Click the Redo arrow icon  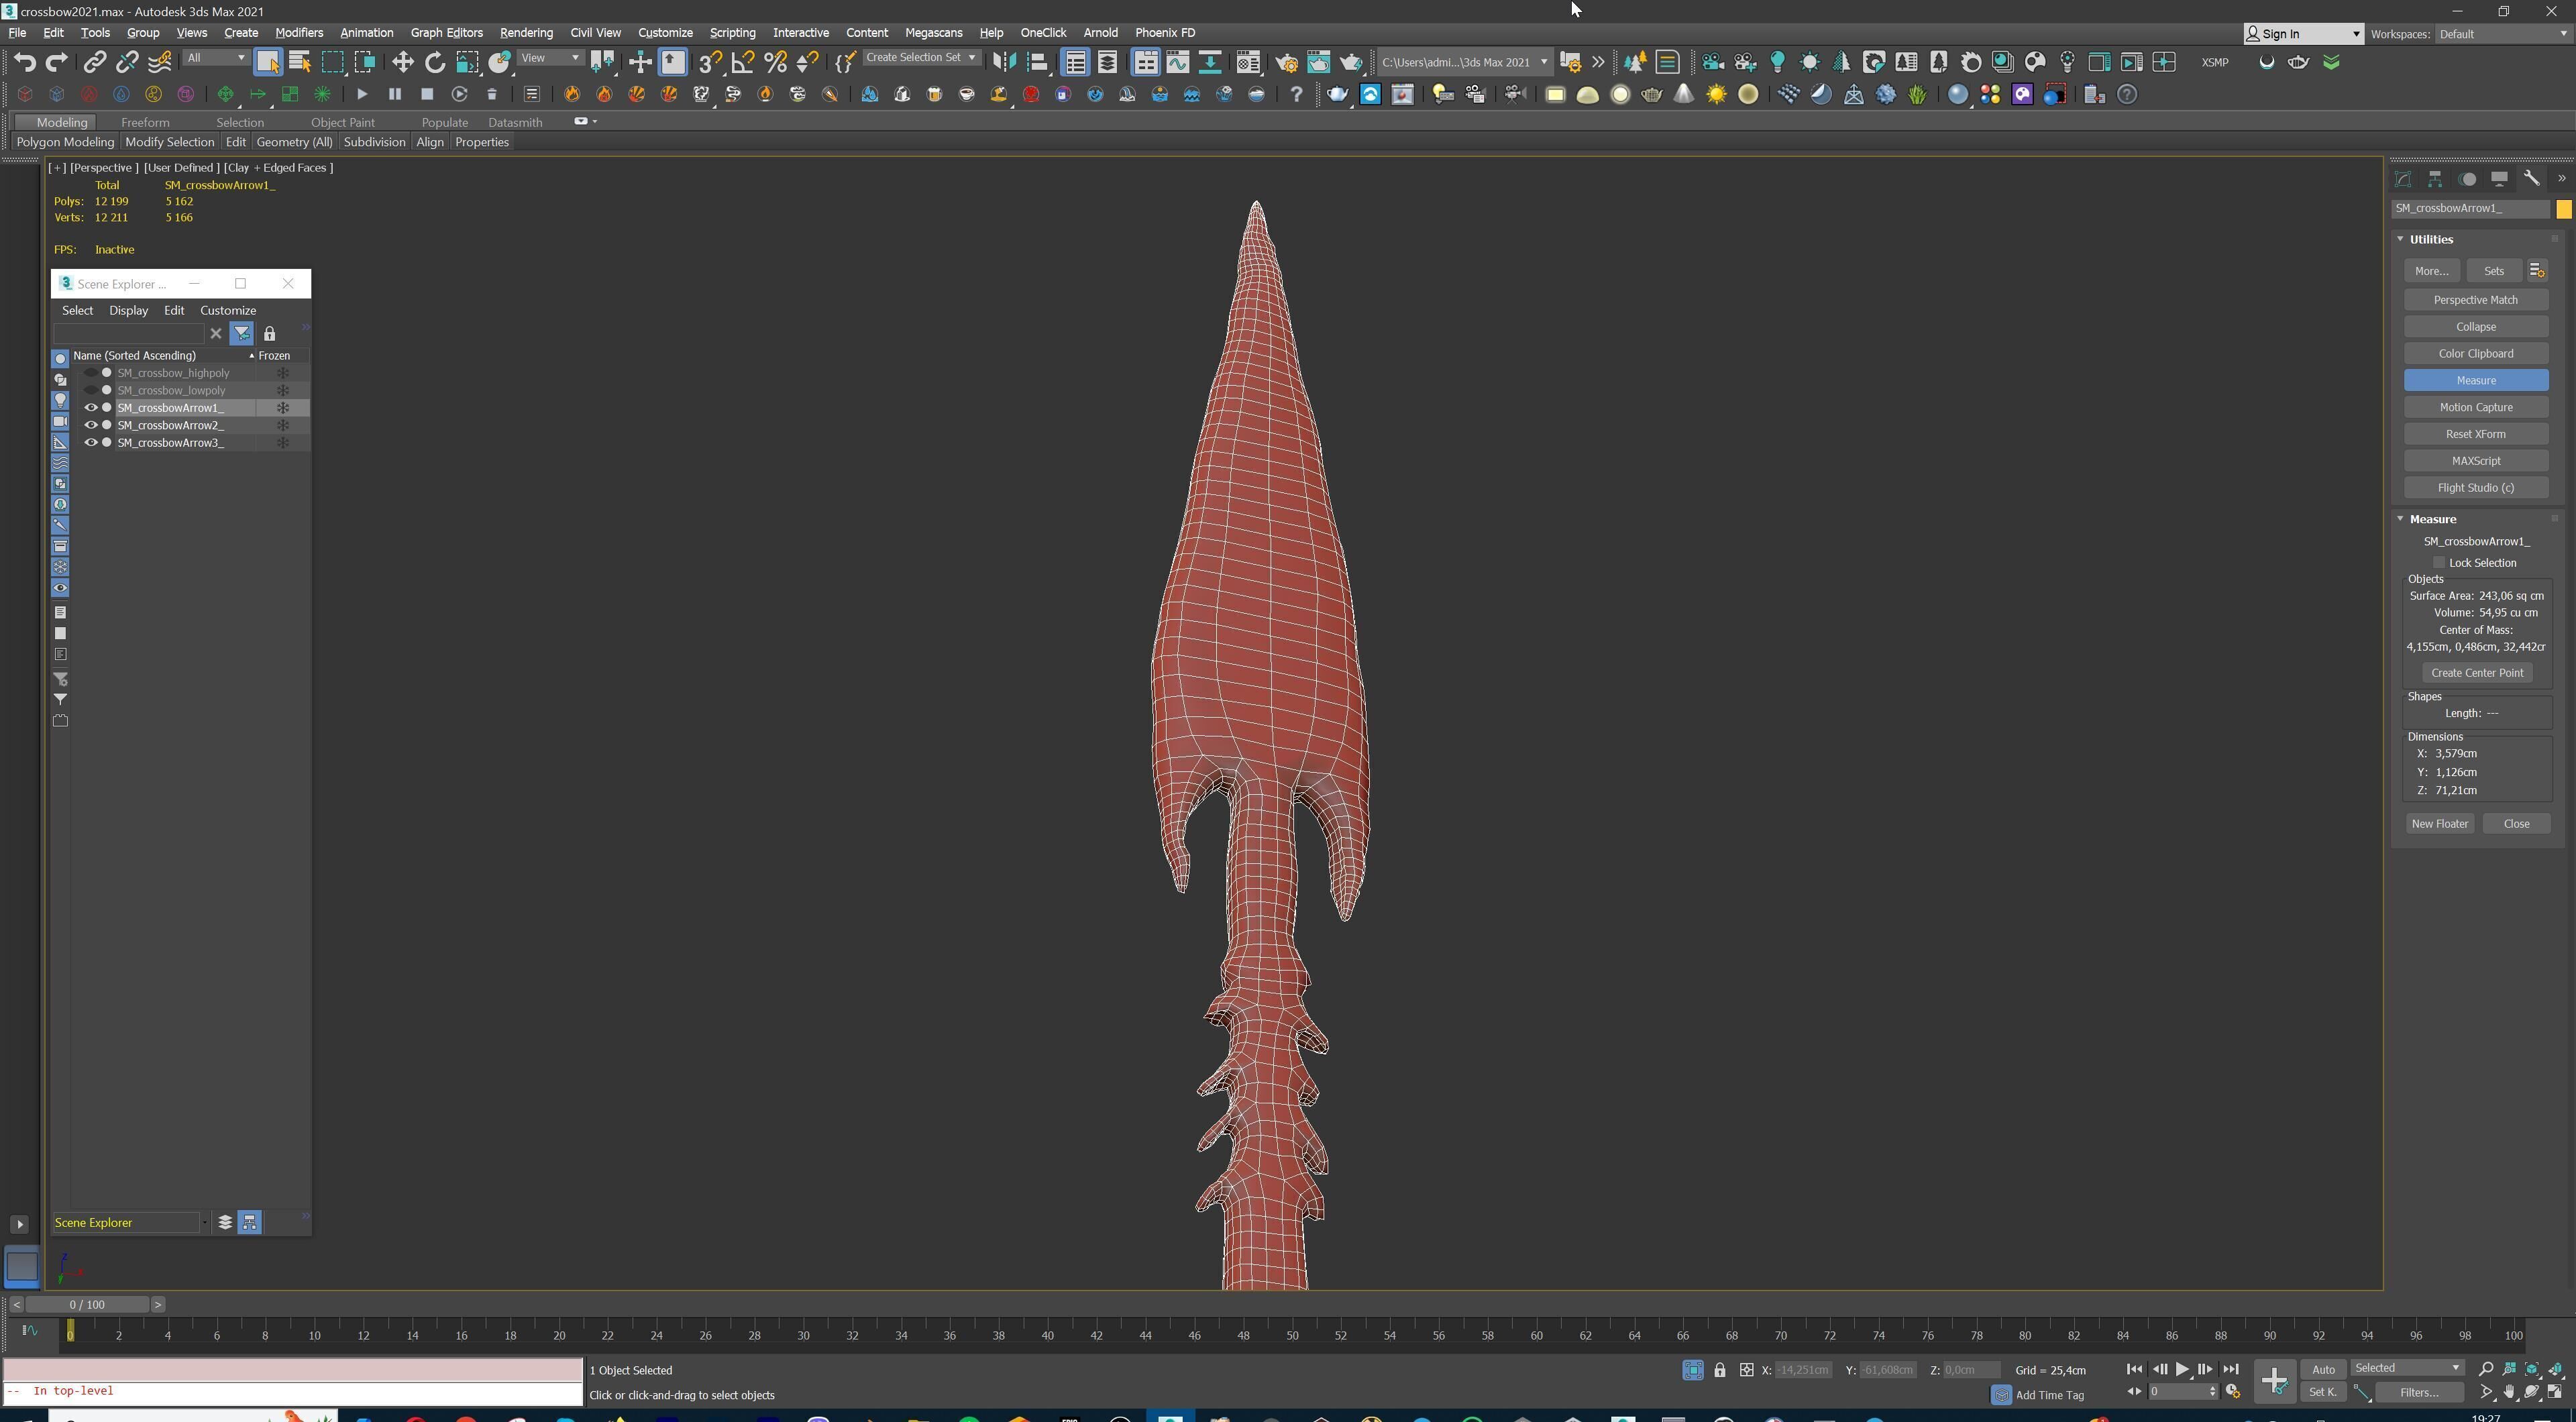click(x=57, y=62)
